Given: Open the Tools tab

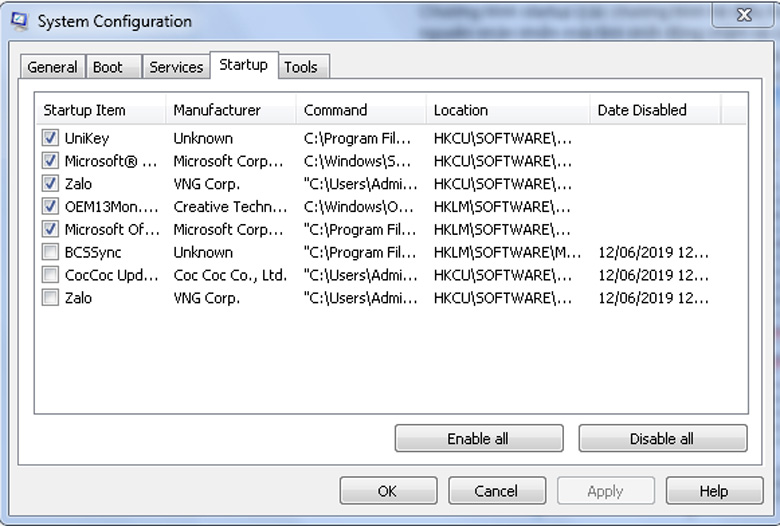Looking at the screenshot, I should (300, 67).
